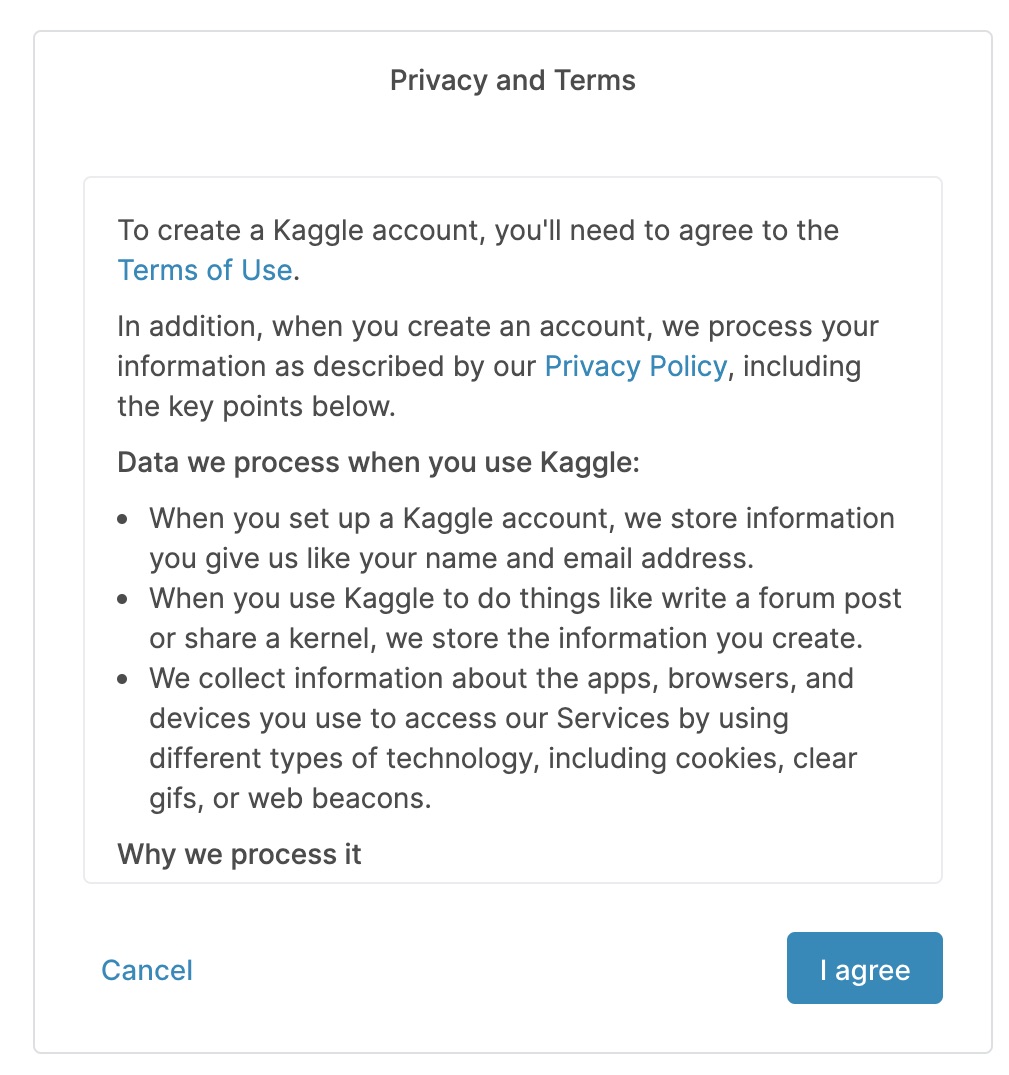Click the bullet about writing a forum post

tap(525, 617)
